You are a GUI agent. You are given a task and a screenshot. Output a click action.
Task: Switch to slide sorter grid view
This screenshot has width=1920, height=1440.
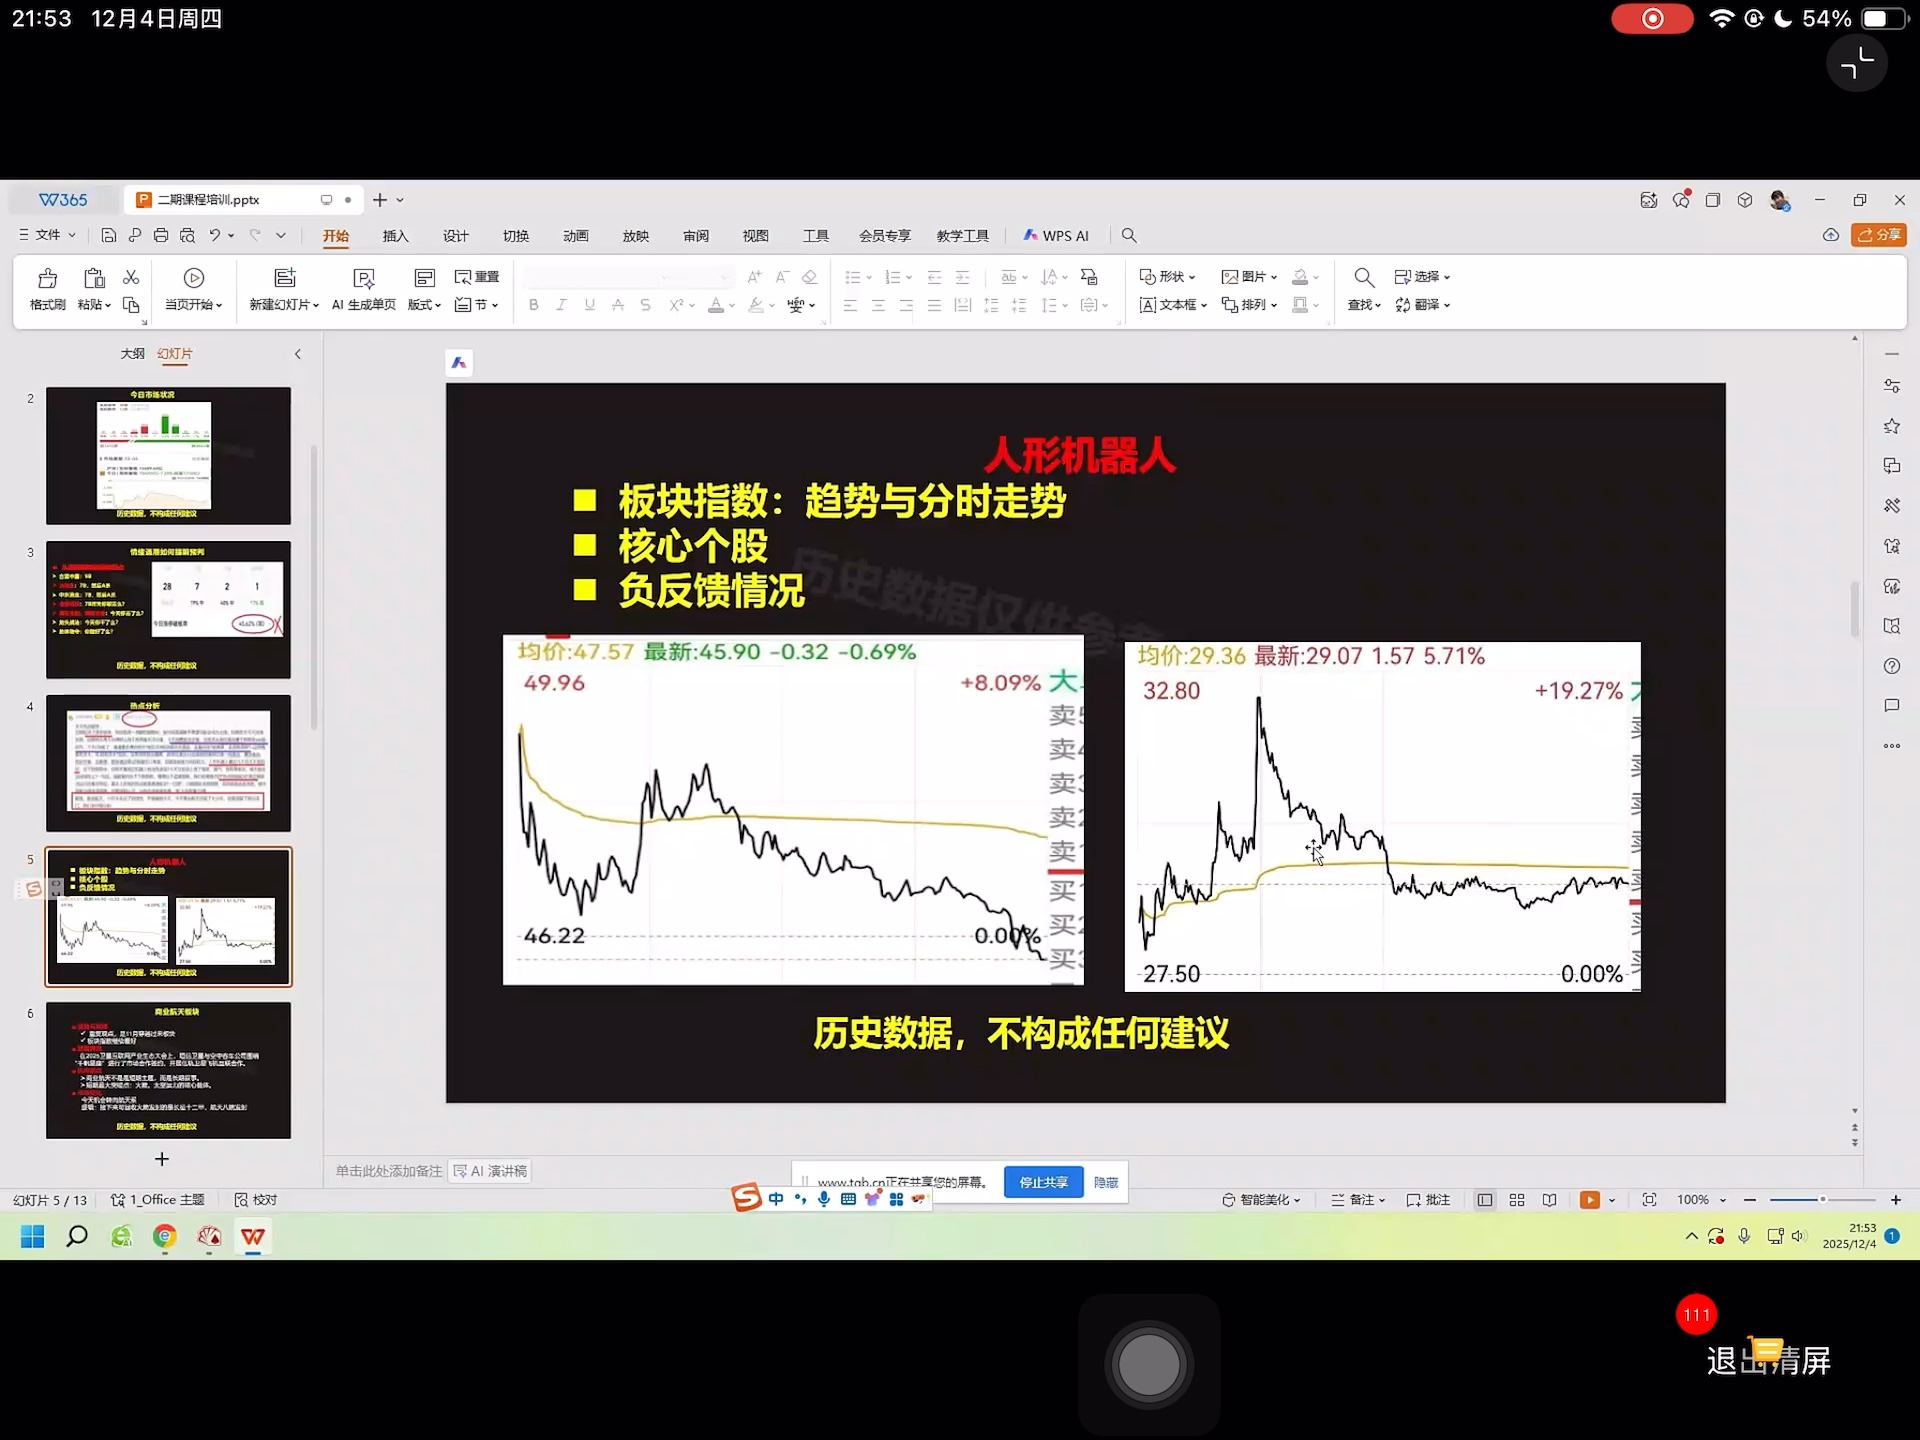pyautogui.click(x=1517, y=1200)
